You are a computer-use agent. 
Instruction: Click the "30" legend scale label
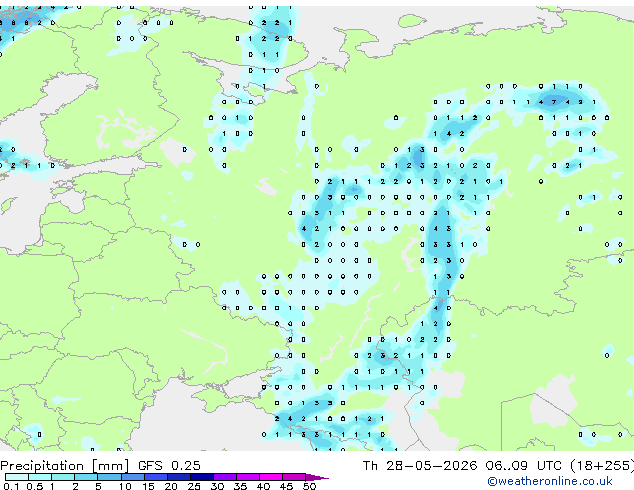pos(217,486)
